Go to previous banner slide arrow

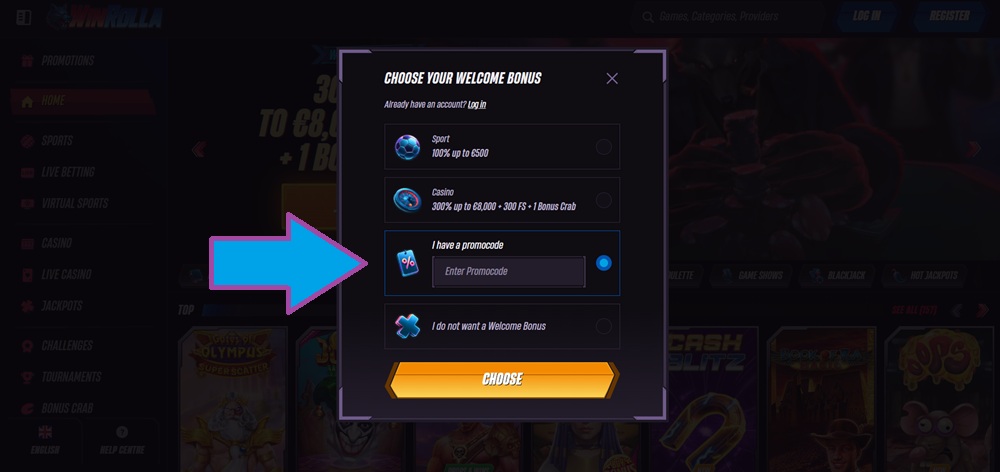[199, 149]
